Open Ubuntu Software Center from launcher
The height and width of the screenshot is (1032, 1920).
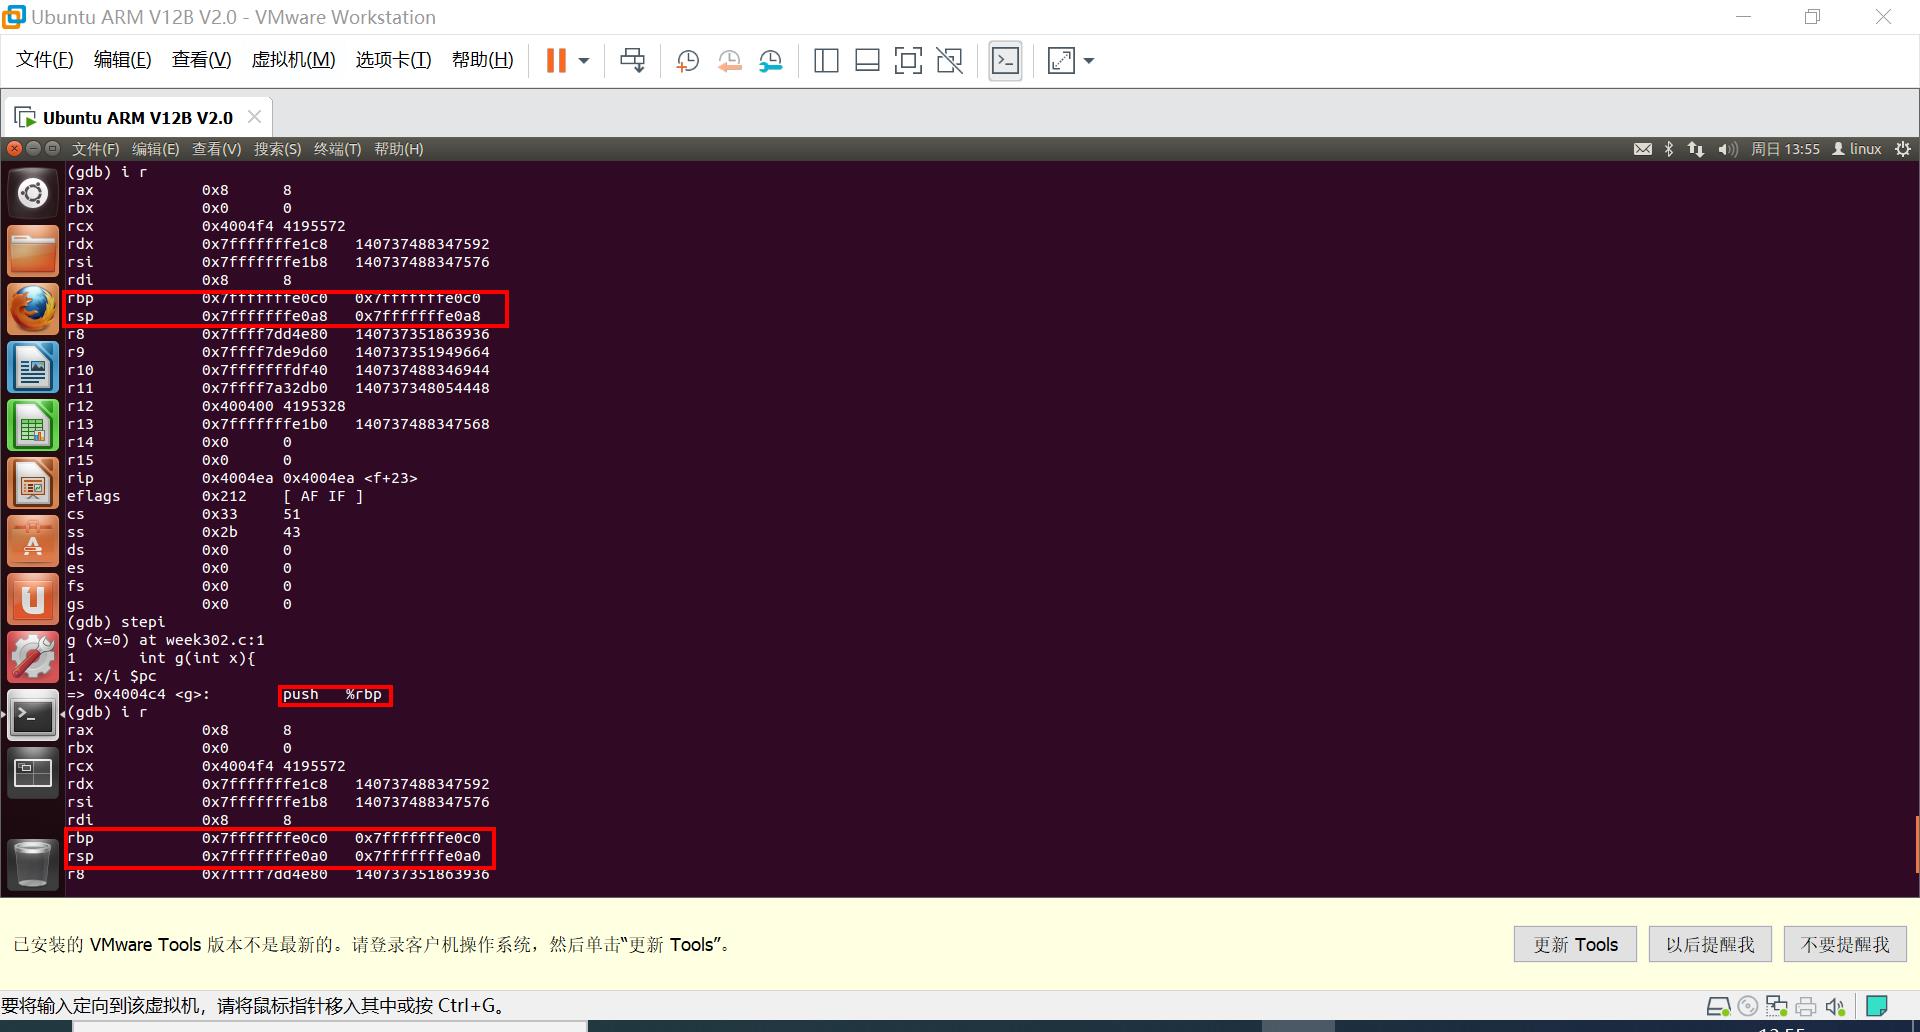click(33, 541)
